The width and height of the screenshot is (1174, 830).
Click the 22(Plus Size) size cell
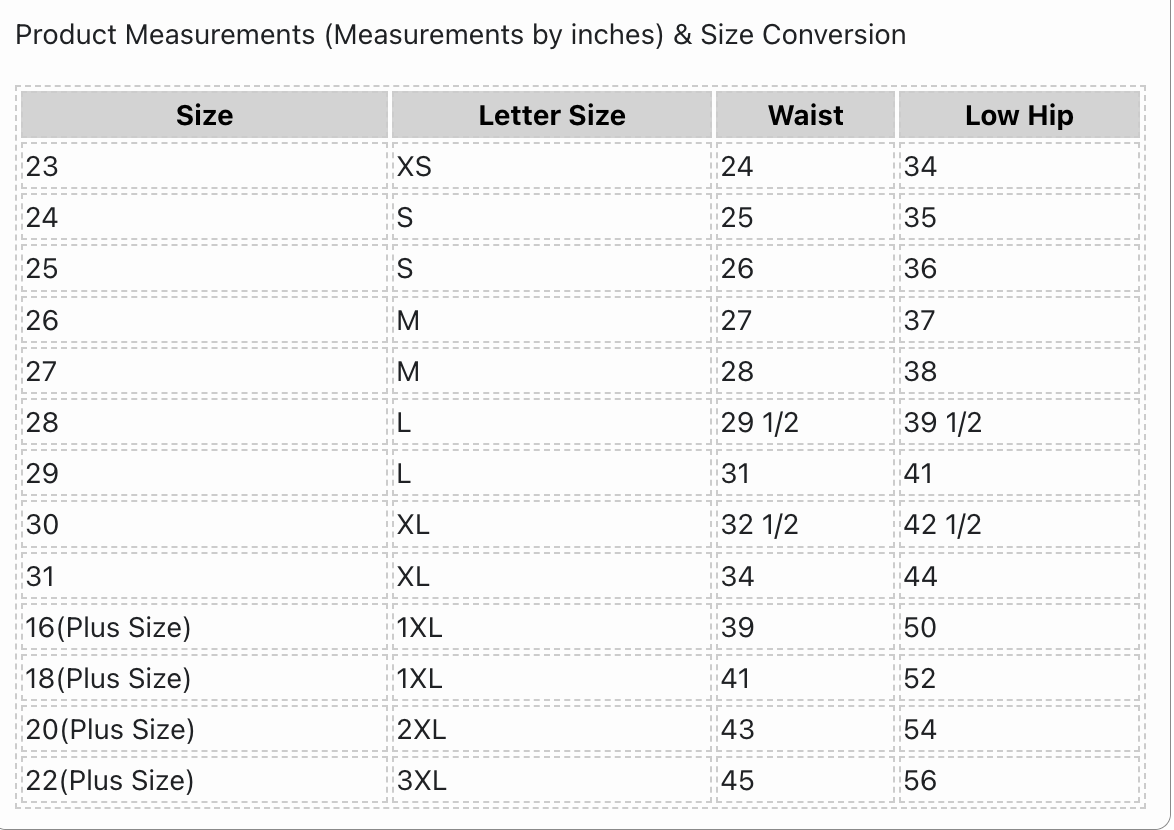pyautogui.click(x=204, y=781)
